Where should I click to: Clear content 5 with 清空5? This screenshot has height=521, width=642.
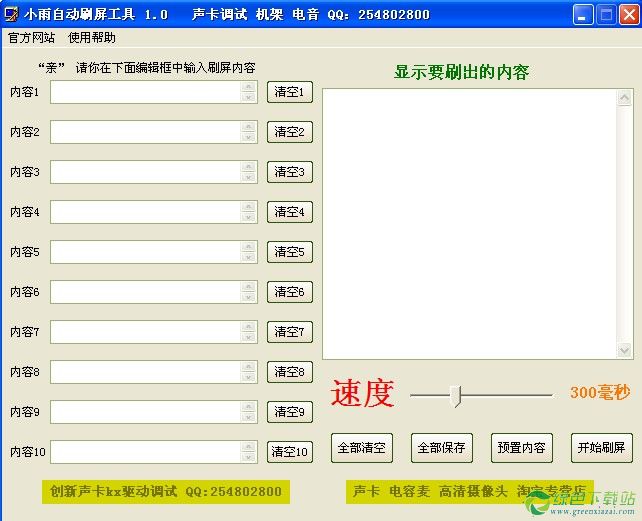click(290, 252)
